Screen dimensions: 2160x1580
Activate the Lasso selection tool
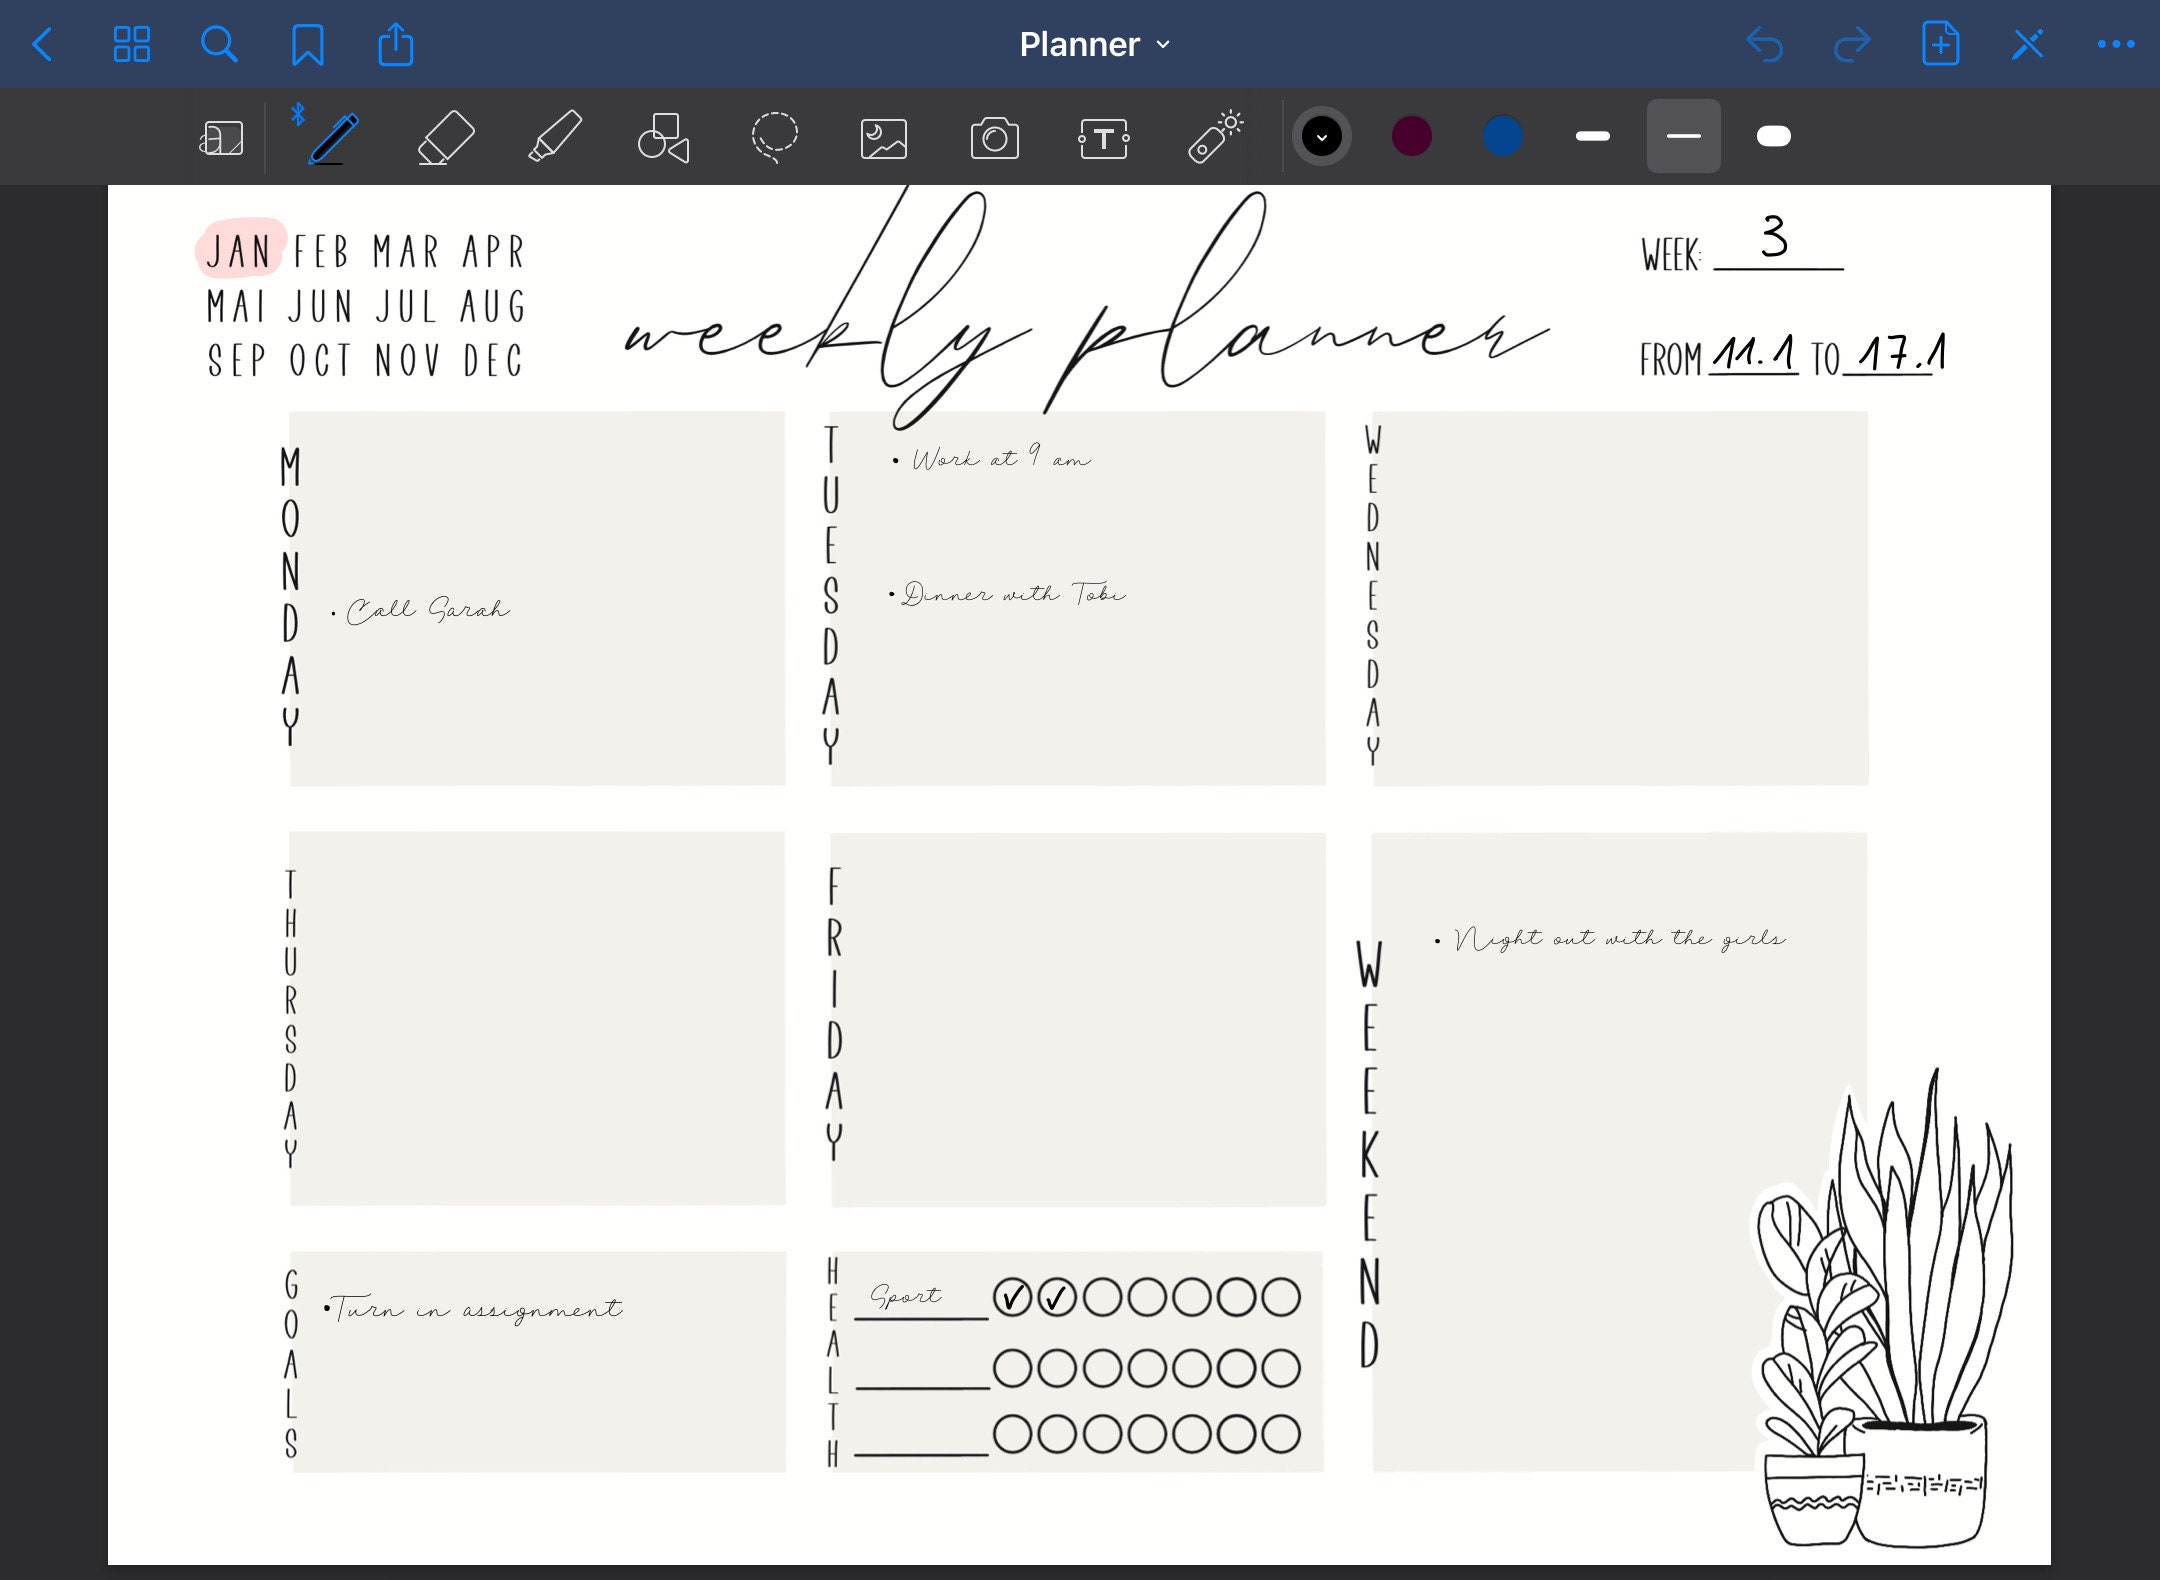coord(775,137)
